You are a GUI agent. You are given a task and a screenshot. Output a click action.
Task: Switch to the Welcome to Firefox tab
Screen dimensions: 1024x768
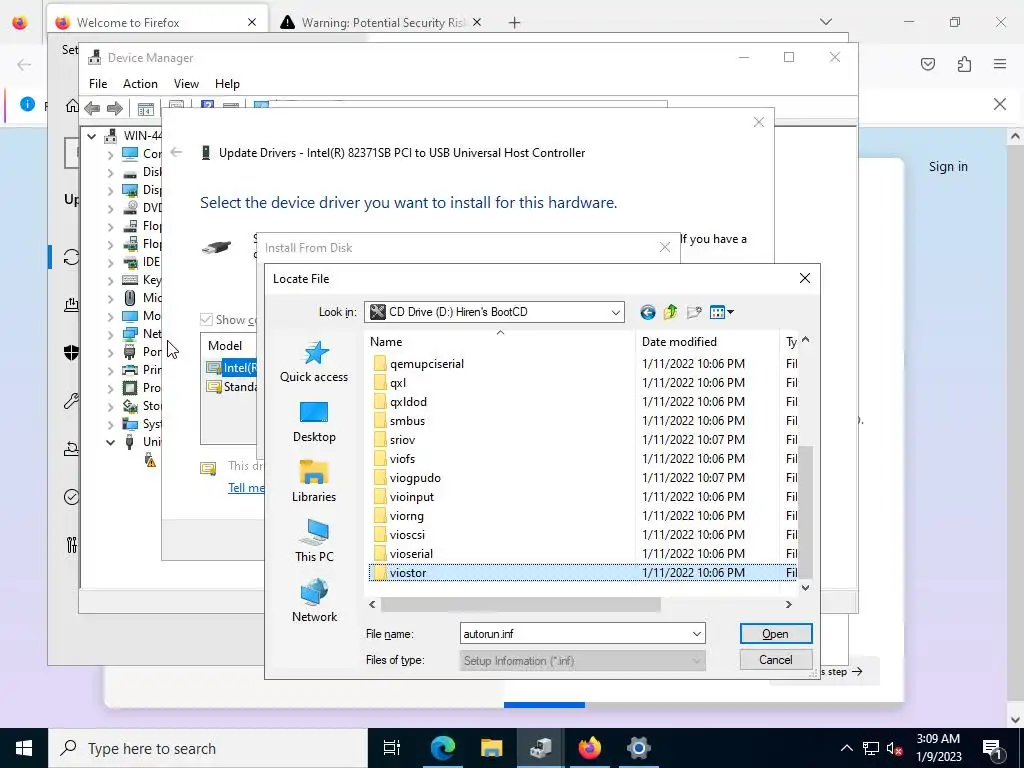coord(157,23)
